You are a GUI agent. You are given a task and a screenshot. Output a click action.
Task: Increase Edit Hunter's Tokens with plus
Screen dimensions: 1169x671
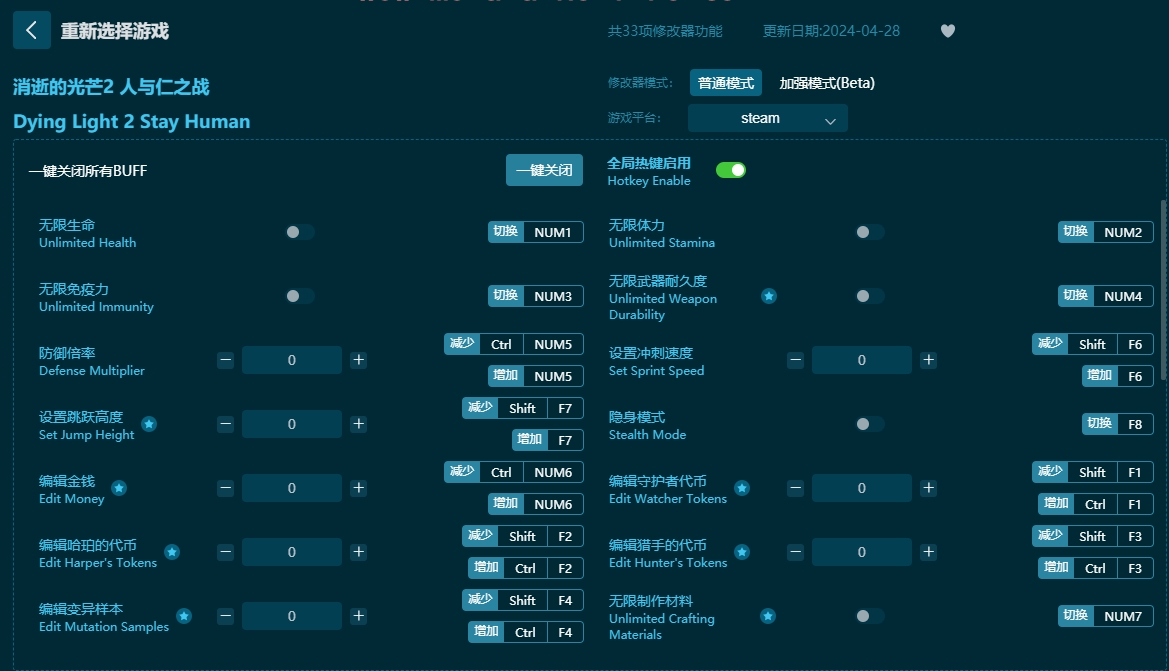click(928, 552)
